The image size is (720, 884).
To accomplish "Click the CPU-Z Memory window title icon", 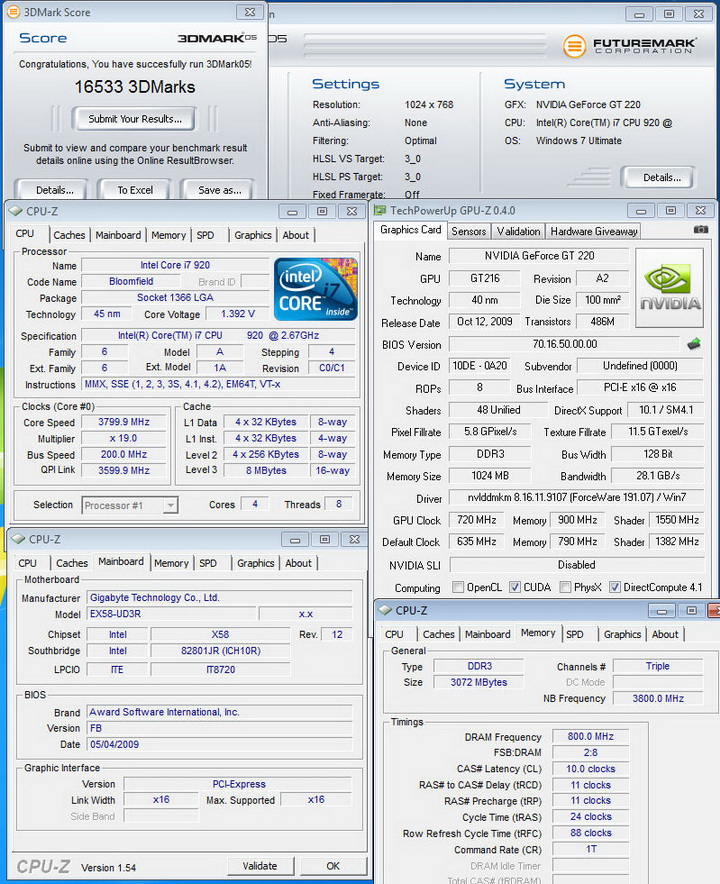I will point(385,610).
